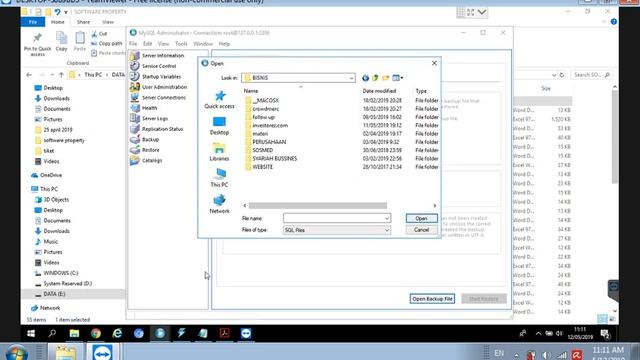
Task: Expand the Files of type dropdown
Action: pyautogui.click(x=387, y=230)
